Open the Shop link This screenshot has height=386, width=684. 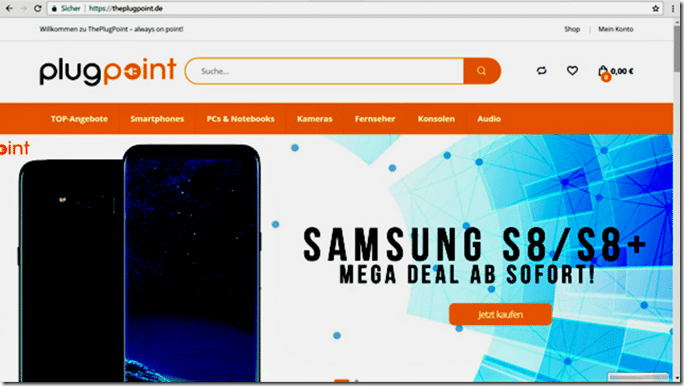coord(572,29)
